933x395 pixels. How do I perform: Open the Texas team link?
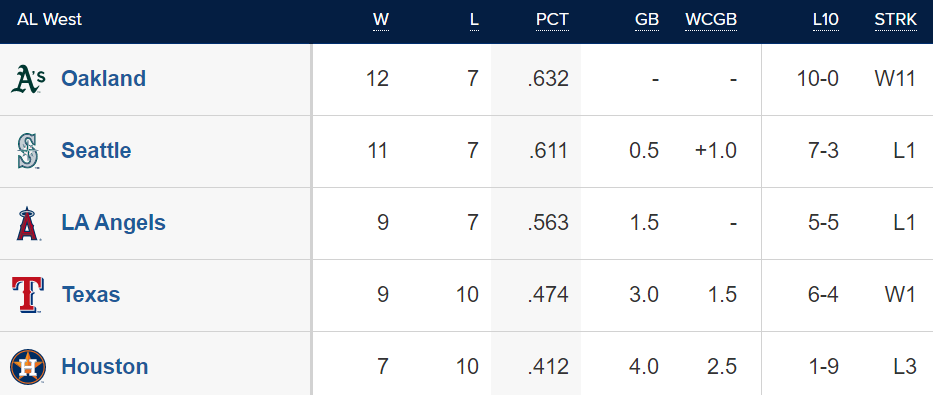pyautogui.click(x=91, y=294)
